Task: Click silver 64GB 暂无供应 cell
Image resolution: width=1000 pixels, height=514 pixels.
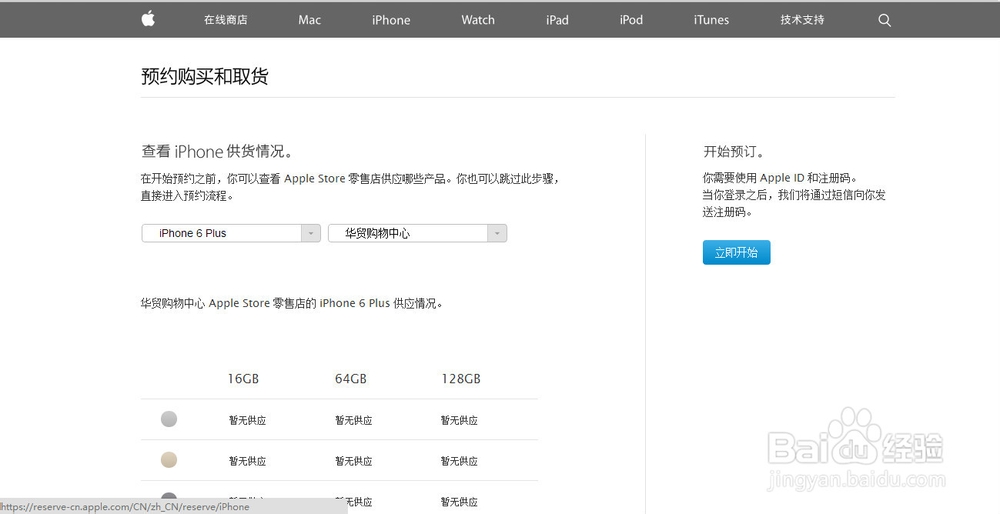Action: [x=353, y=420]
